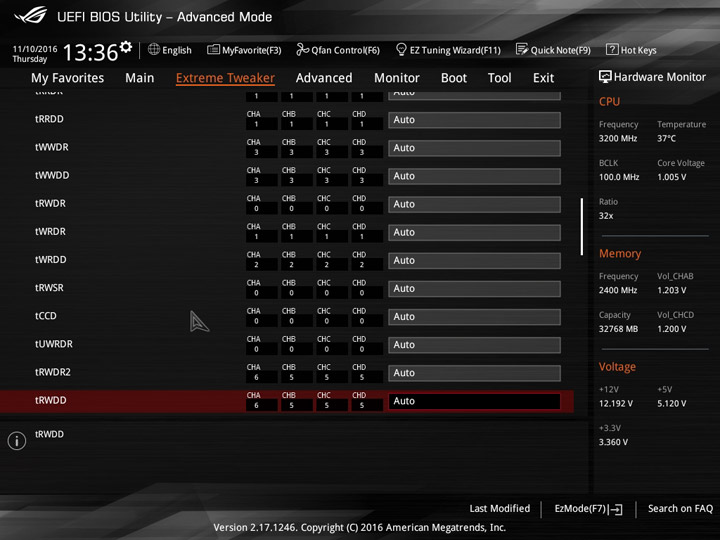
Task: Click the tUWRDR Auto input field
Action: 474,345
